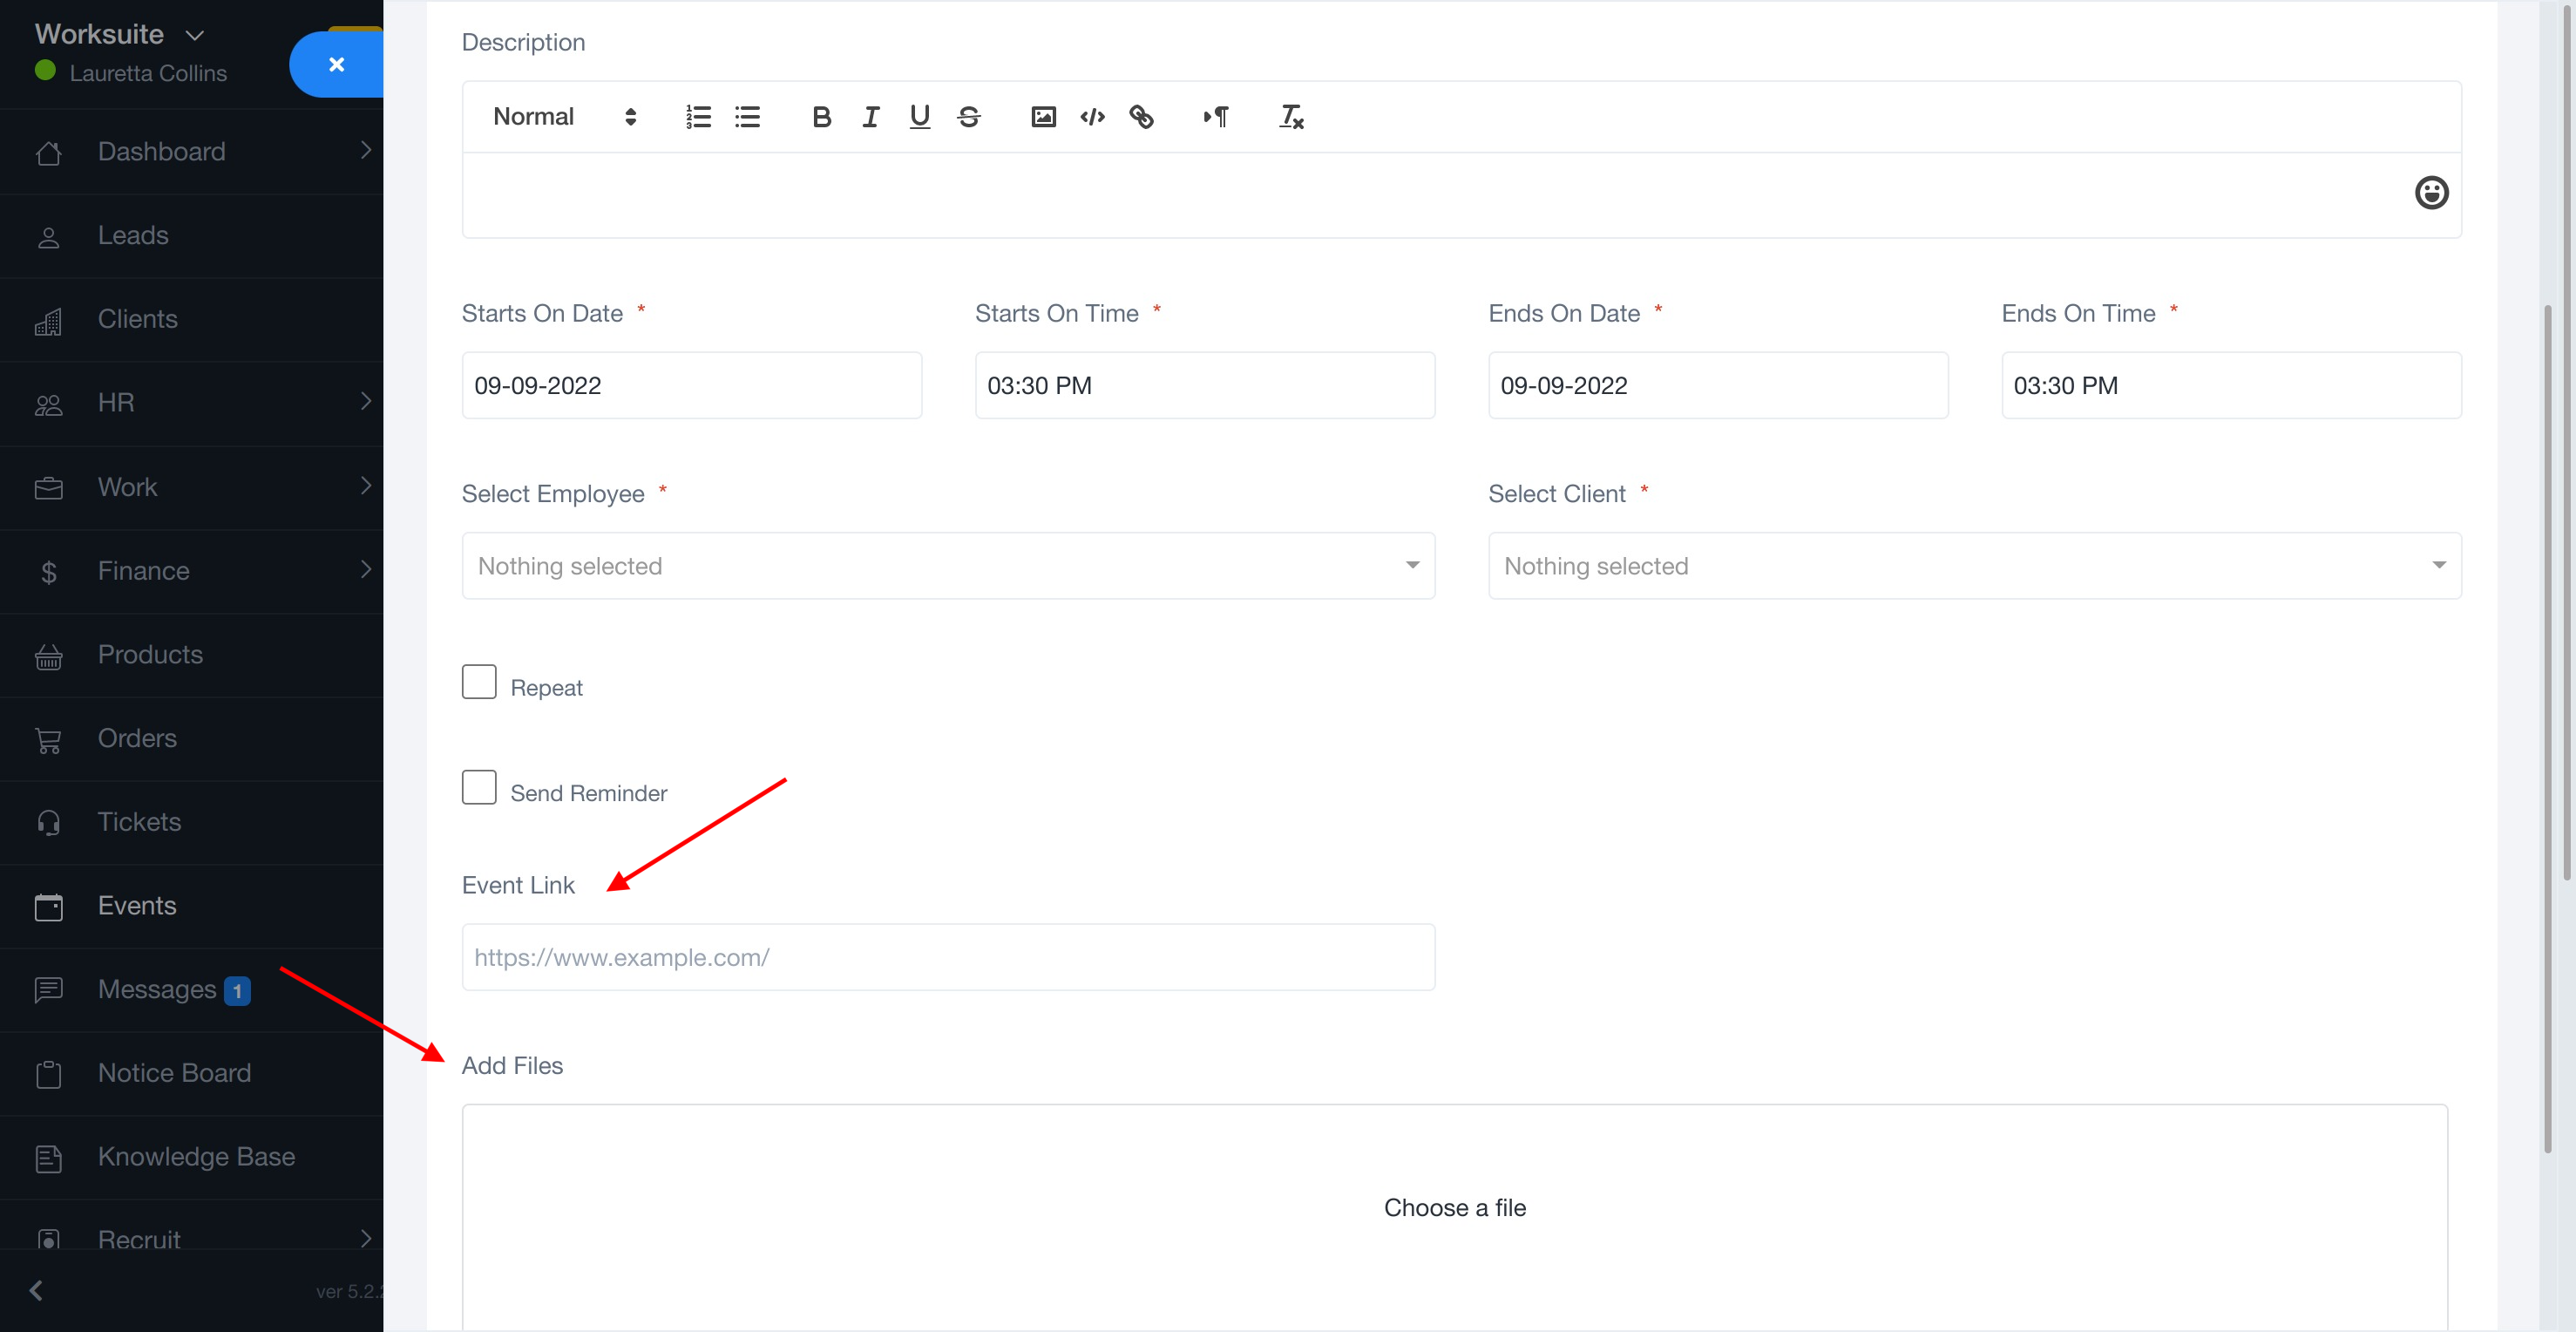Clear text formatting with the Tx icon

(1291, 117)
